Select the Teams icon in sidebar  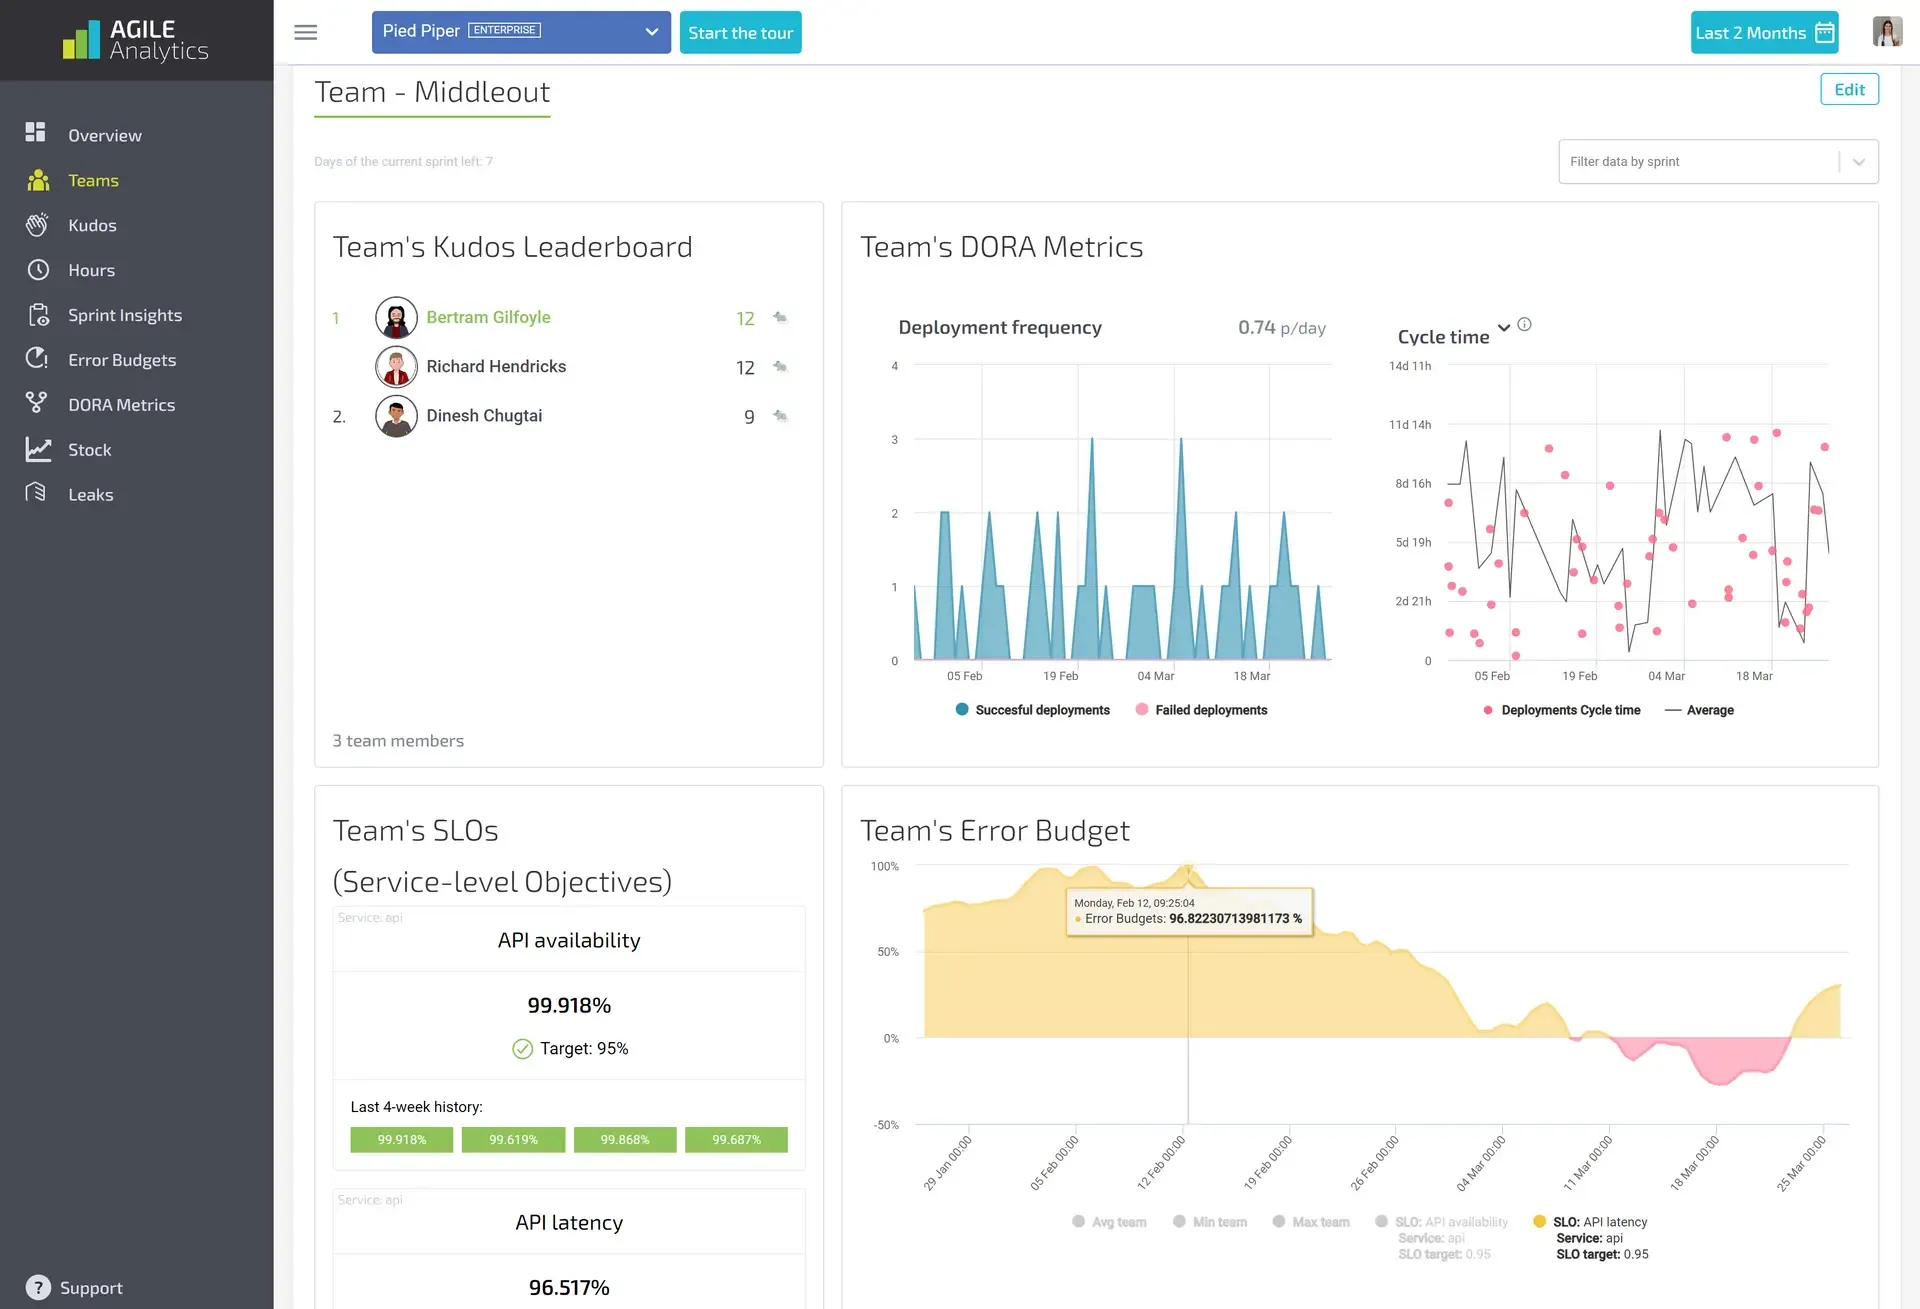point(38,179)
